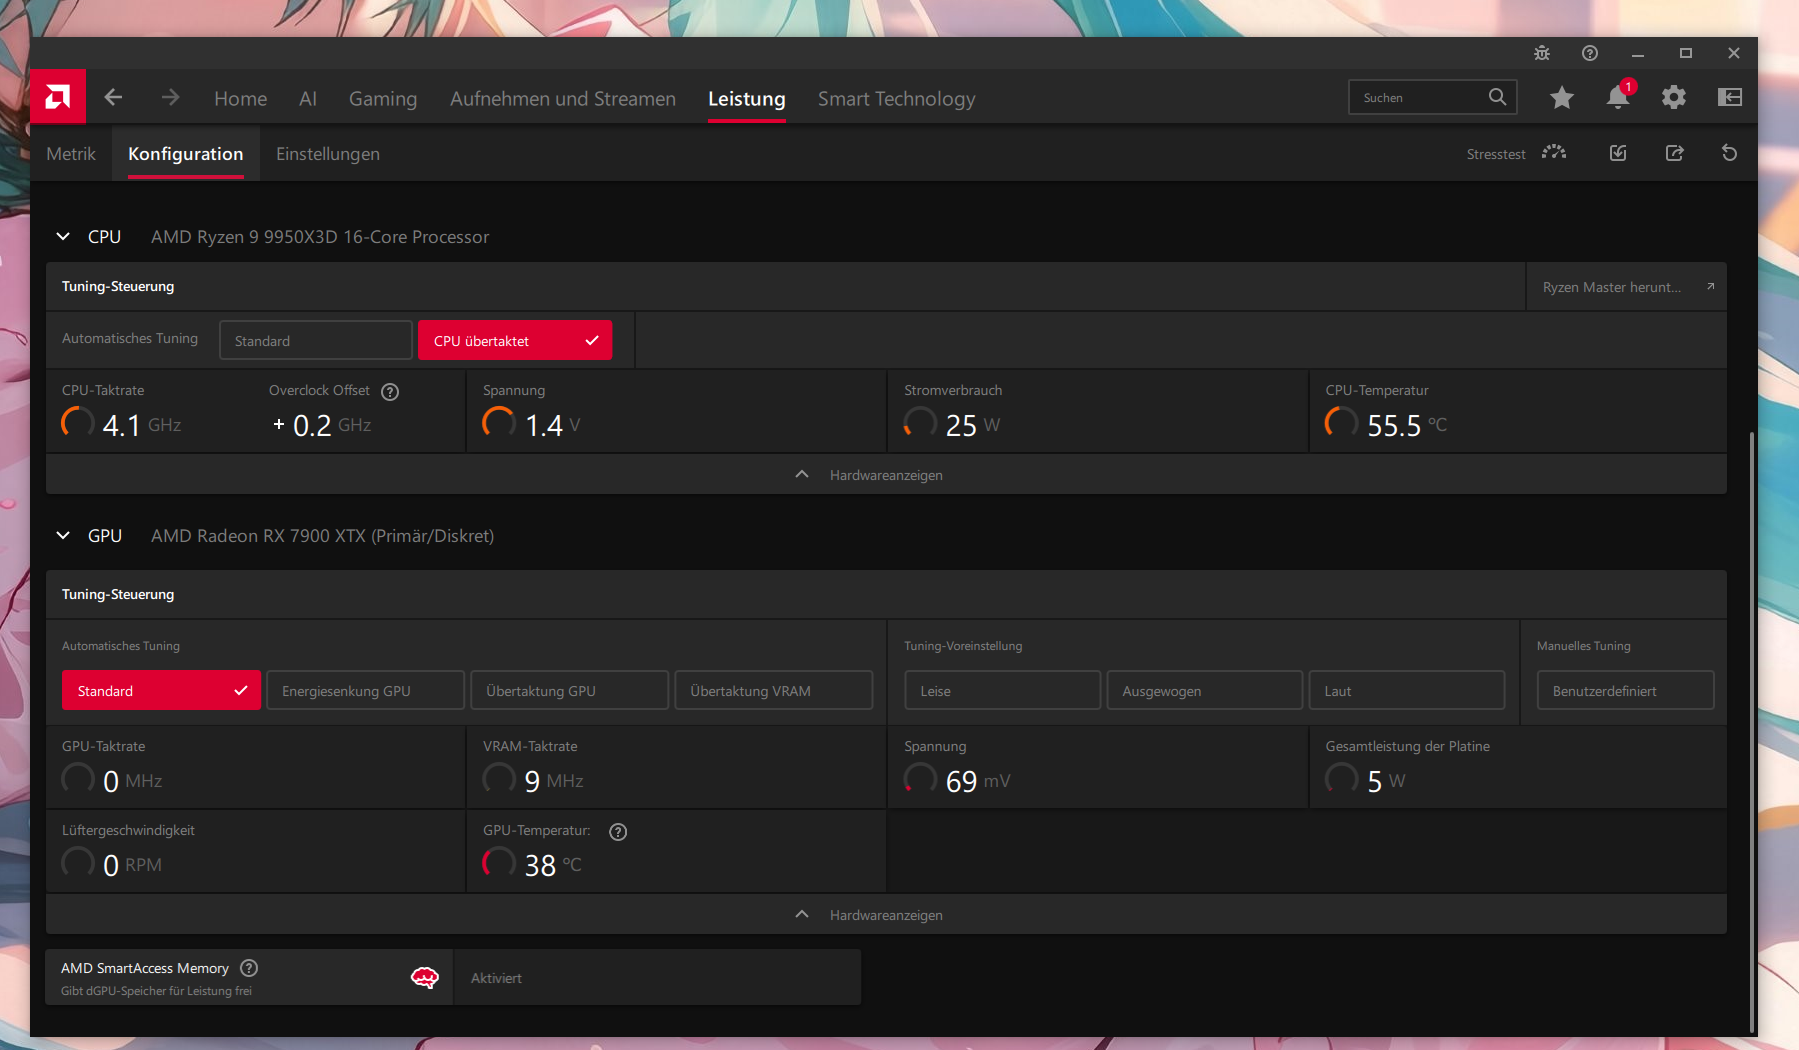Click the Overclock Offset + 0.2 GHz value
This screenshot has height=1050, width=1799.
[x=322, y=425]
